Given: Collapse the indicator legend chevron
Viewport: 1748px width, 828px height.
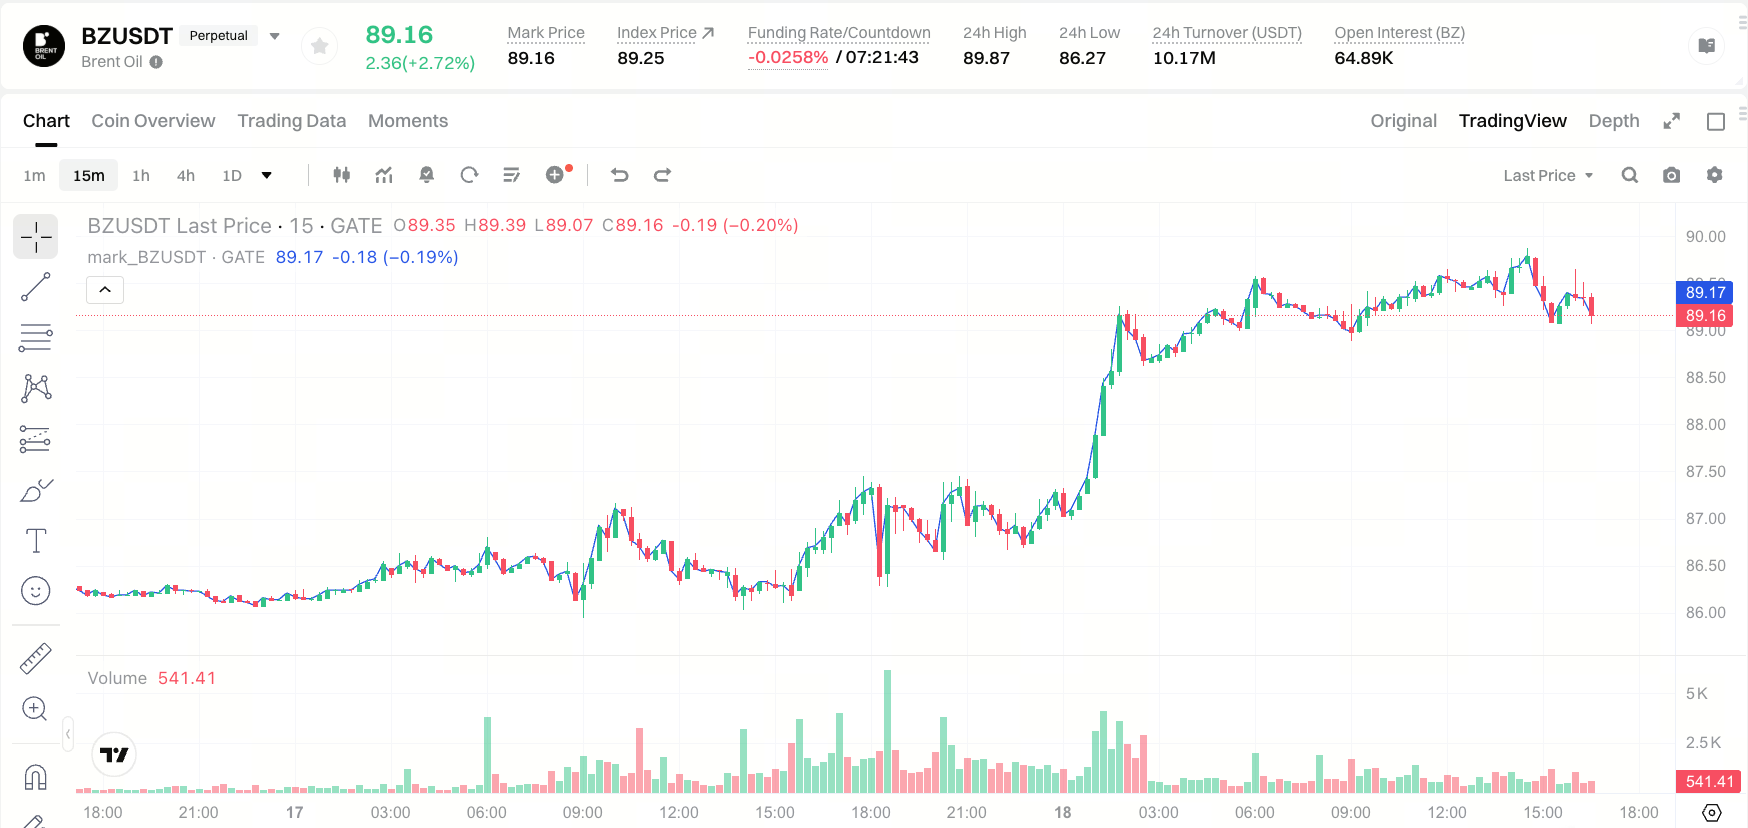Looking at the screenshot, I should pos(105,290).
